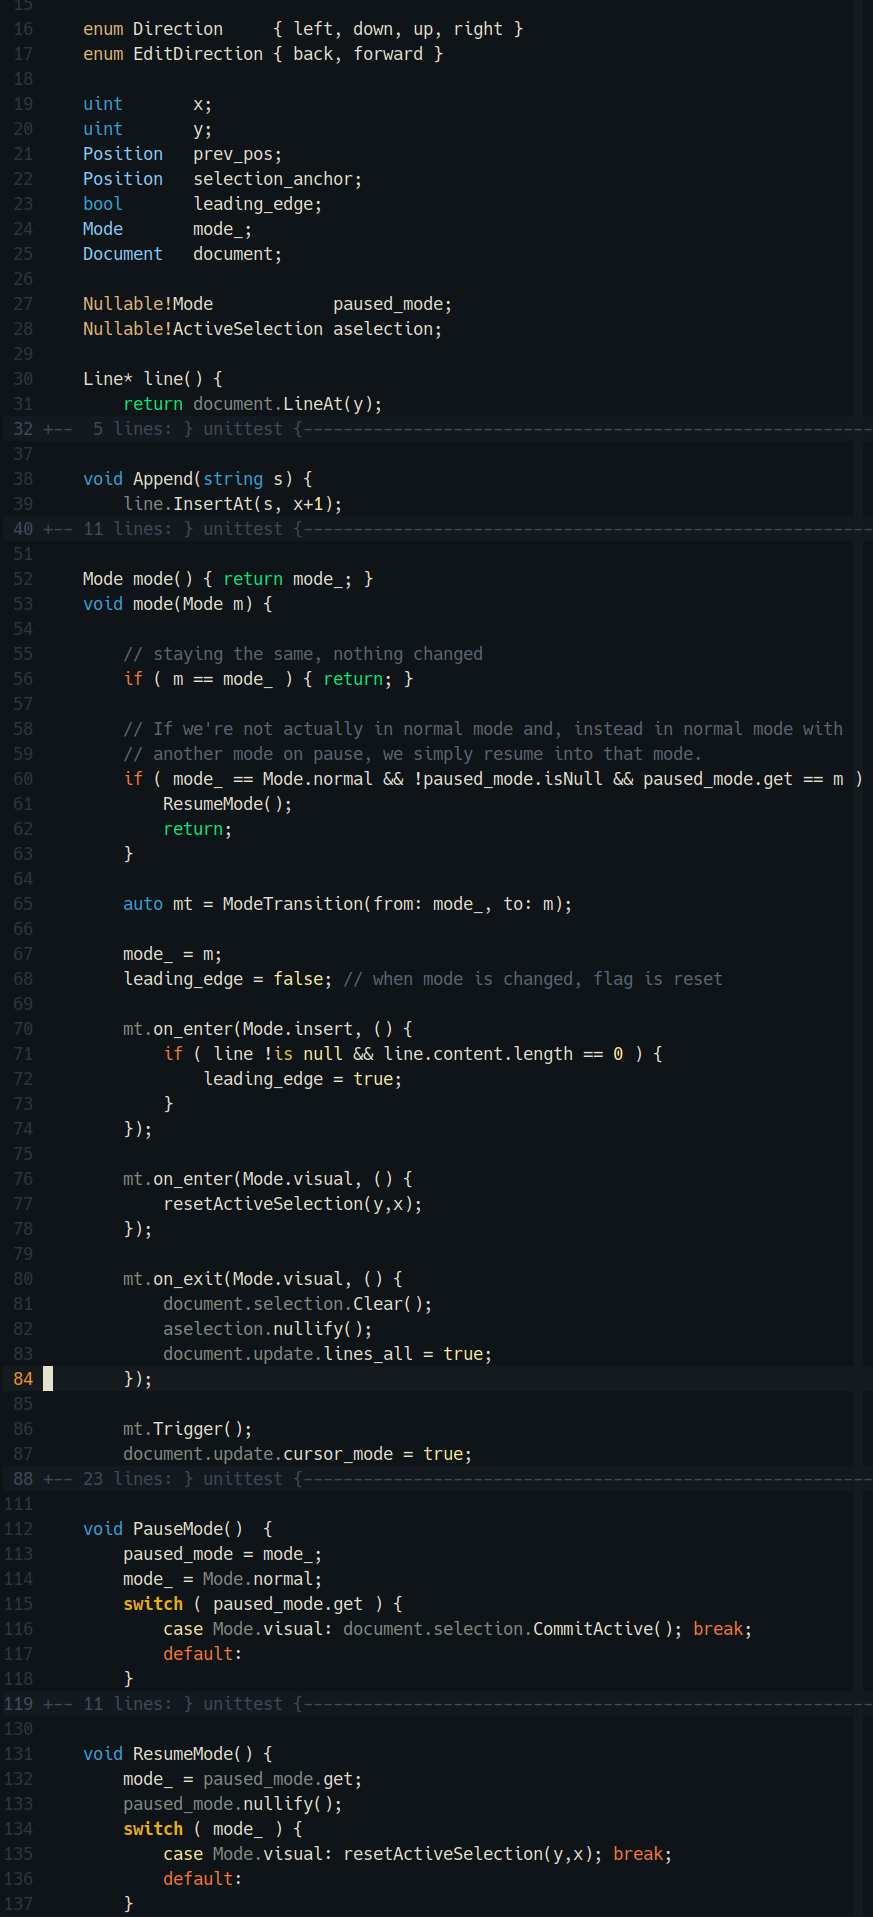Screen dimensions: 873x1917
Task: Click 'resetActiveSelection(y,x);' on line 77
Action: [x=293, y=1204]
